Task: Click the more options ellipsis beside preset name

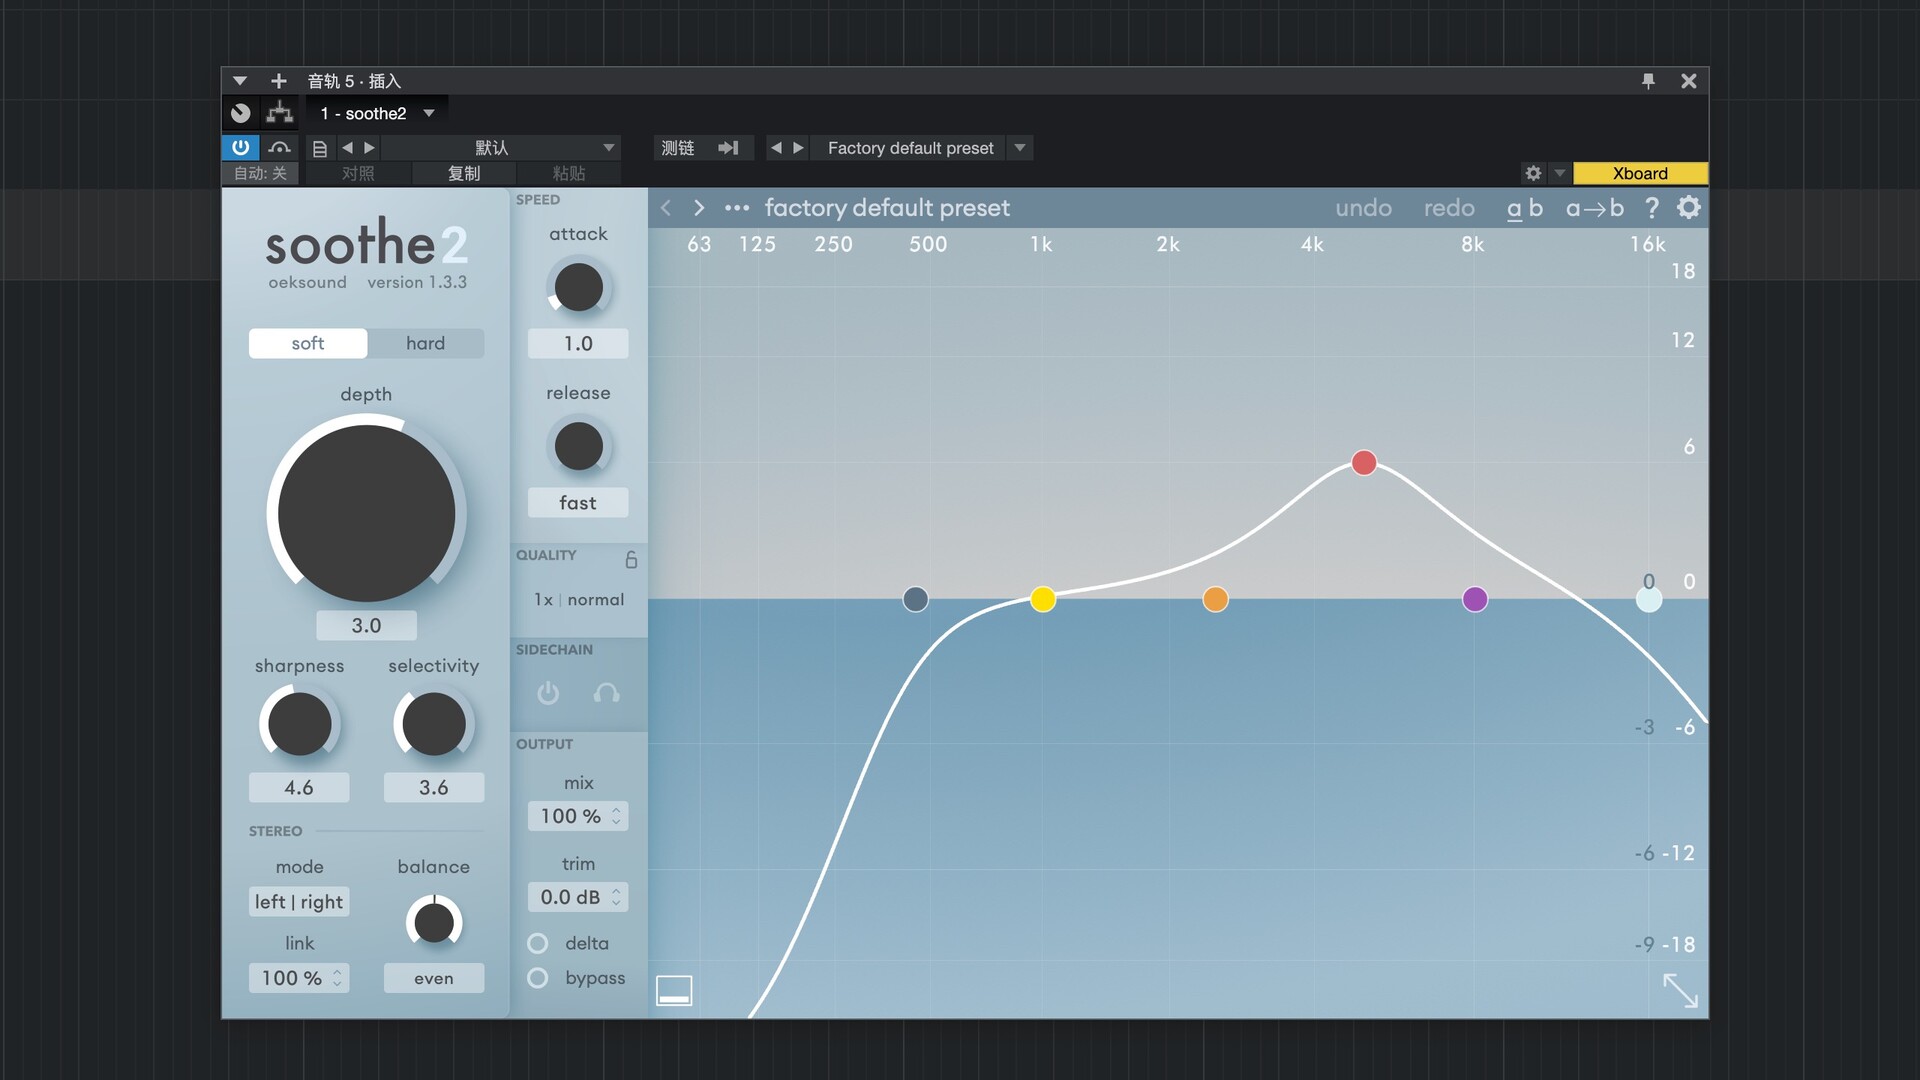Action: pos(738,208)
